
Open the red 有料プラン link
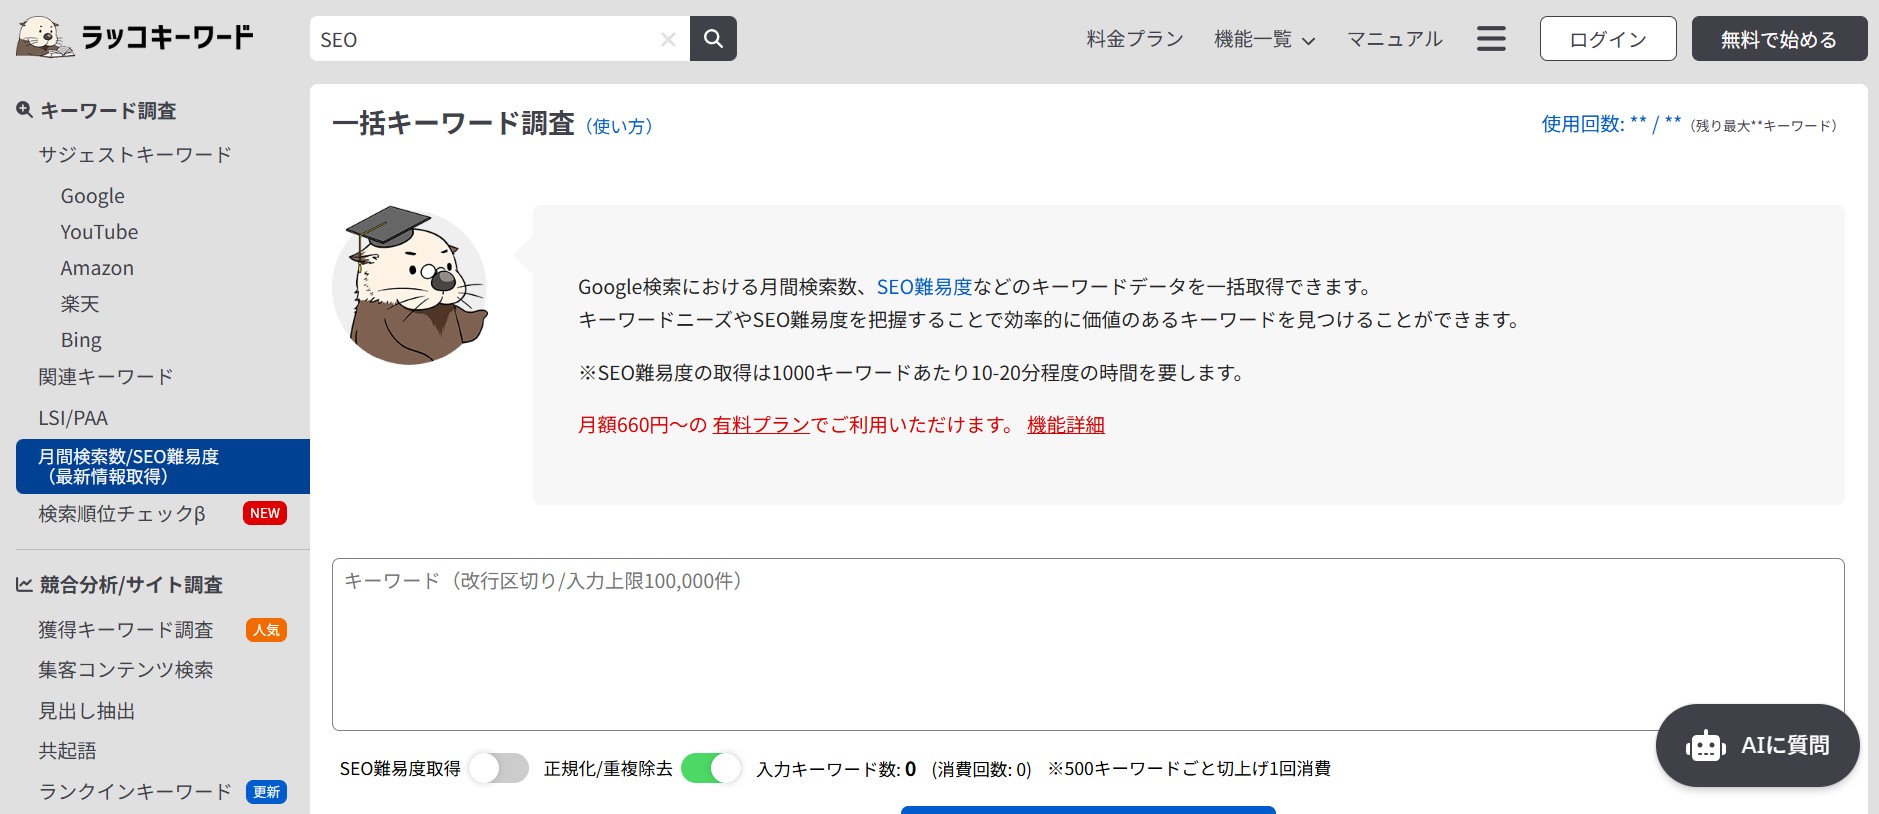pyautogui.click(x=761, y=425)
